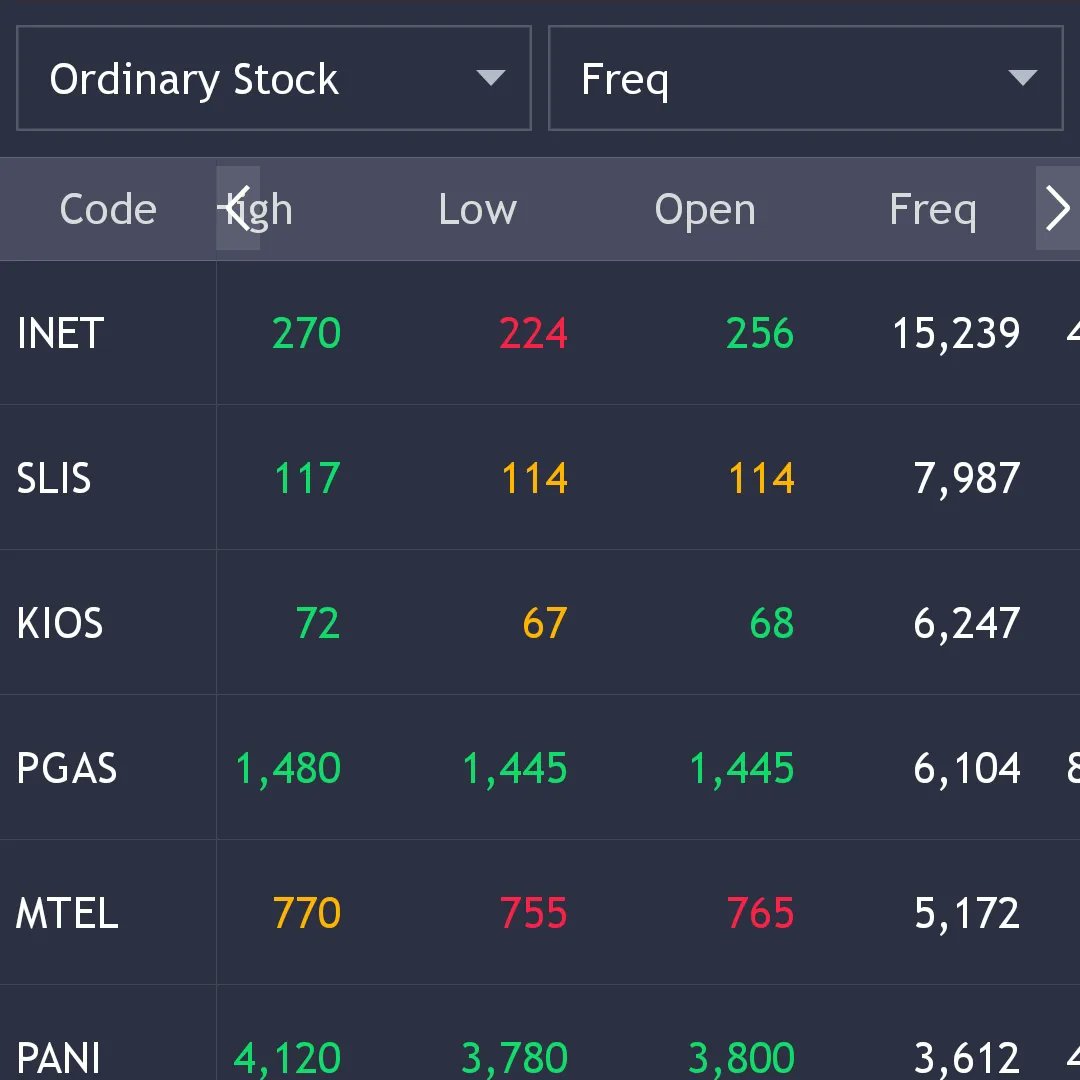The image size is (1080, 1080).
Task: Sort by the Code column header
Action: (x=108, y=208)
